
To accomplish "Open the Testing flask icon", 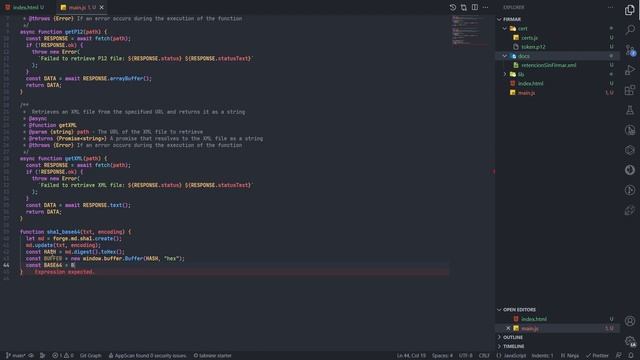I will tap(630, 110).
